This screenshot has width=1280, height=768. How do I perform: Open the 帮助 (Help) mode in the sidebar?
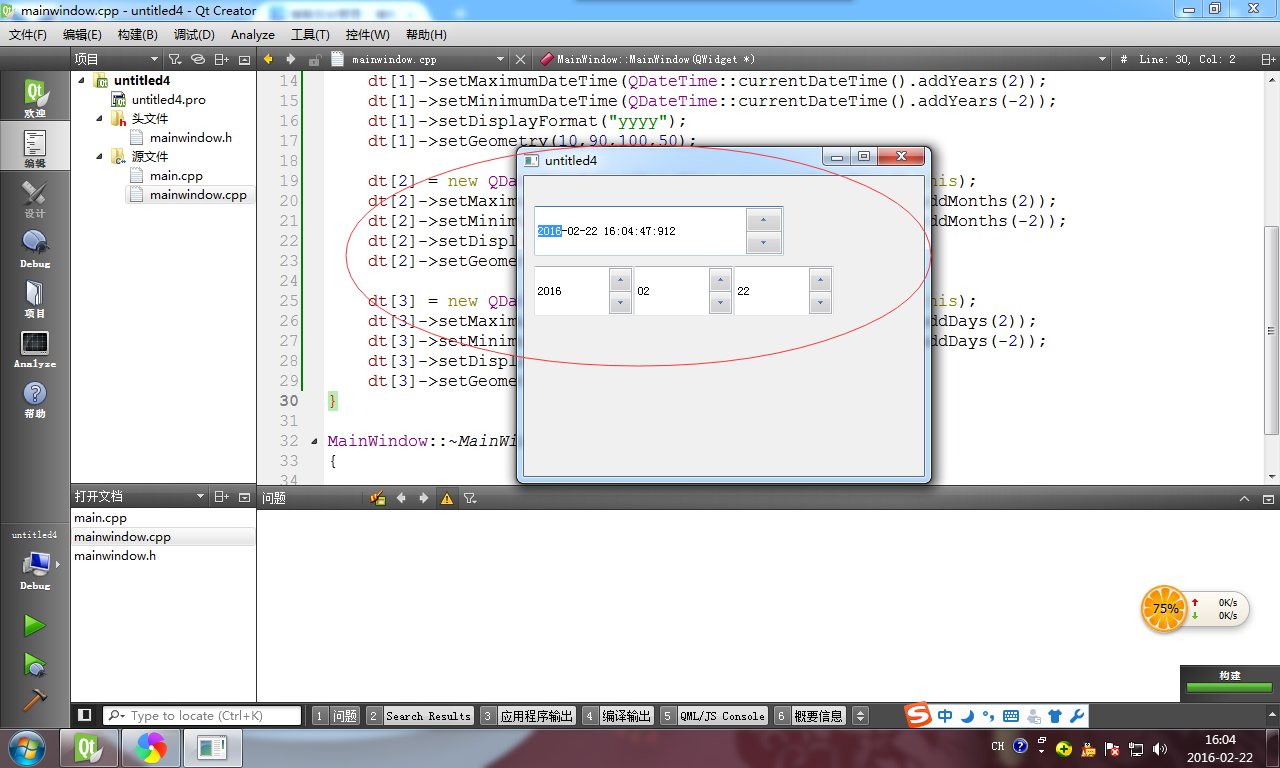[x=35, y=398]
